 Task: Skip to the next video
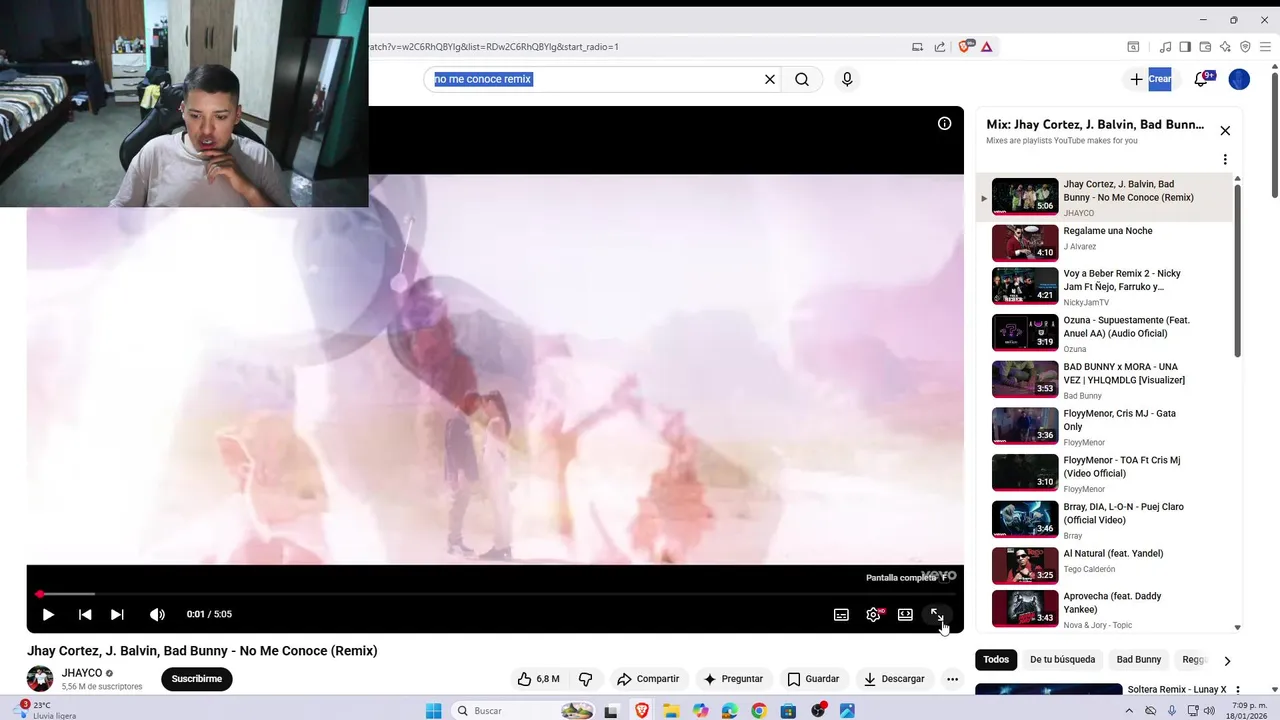click(117, 614)
